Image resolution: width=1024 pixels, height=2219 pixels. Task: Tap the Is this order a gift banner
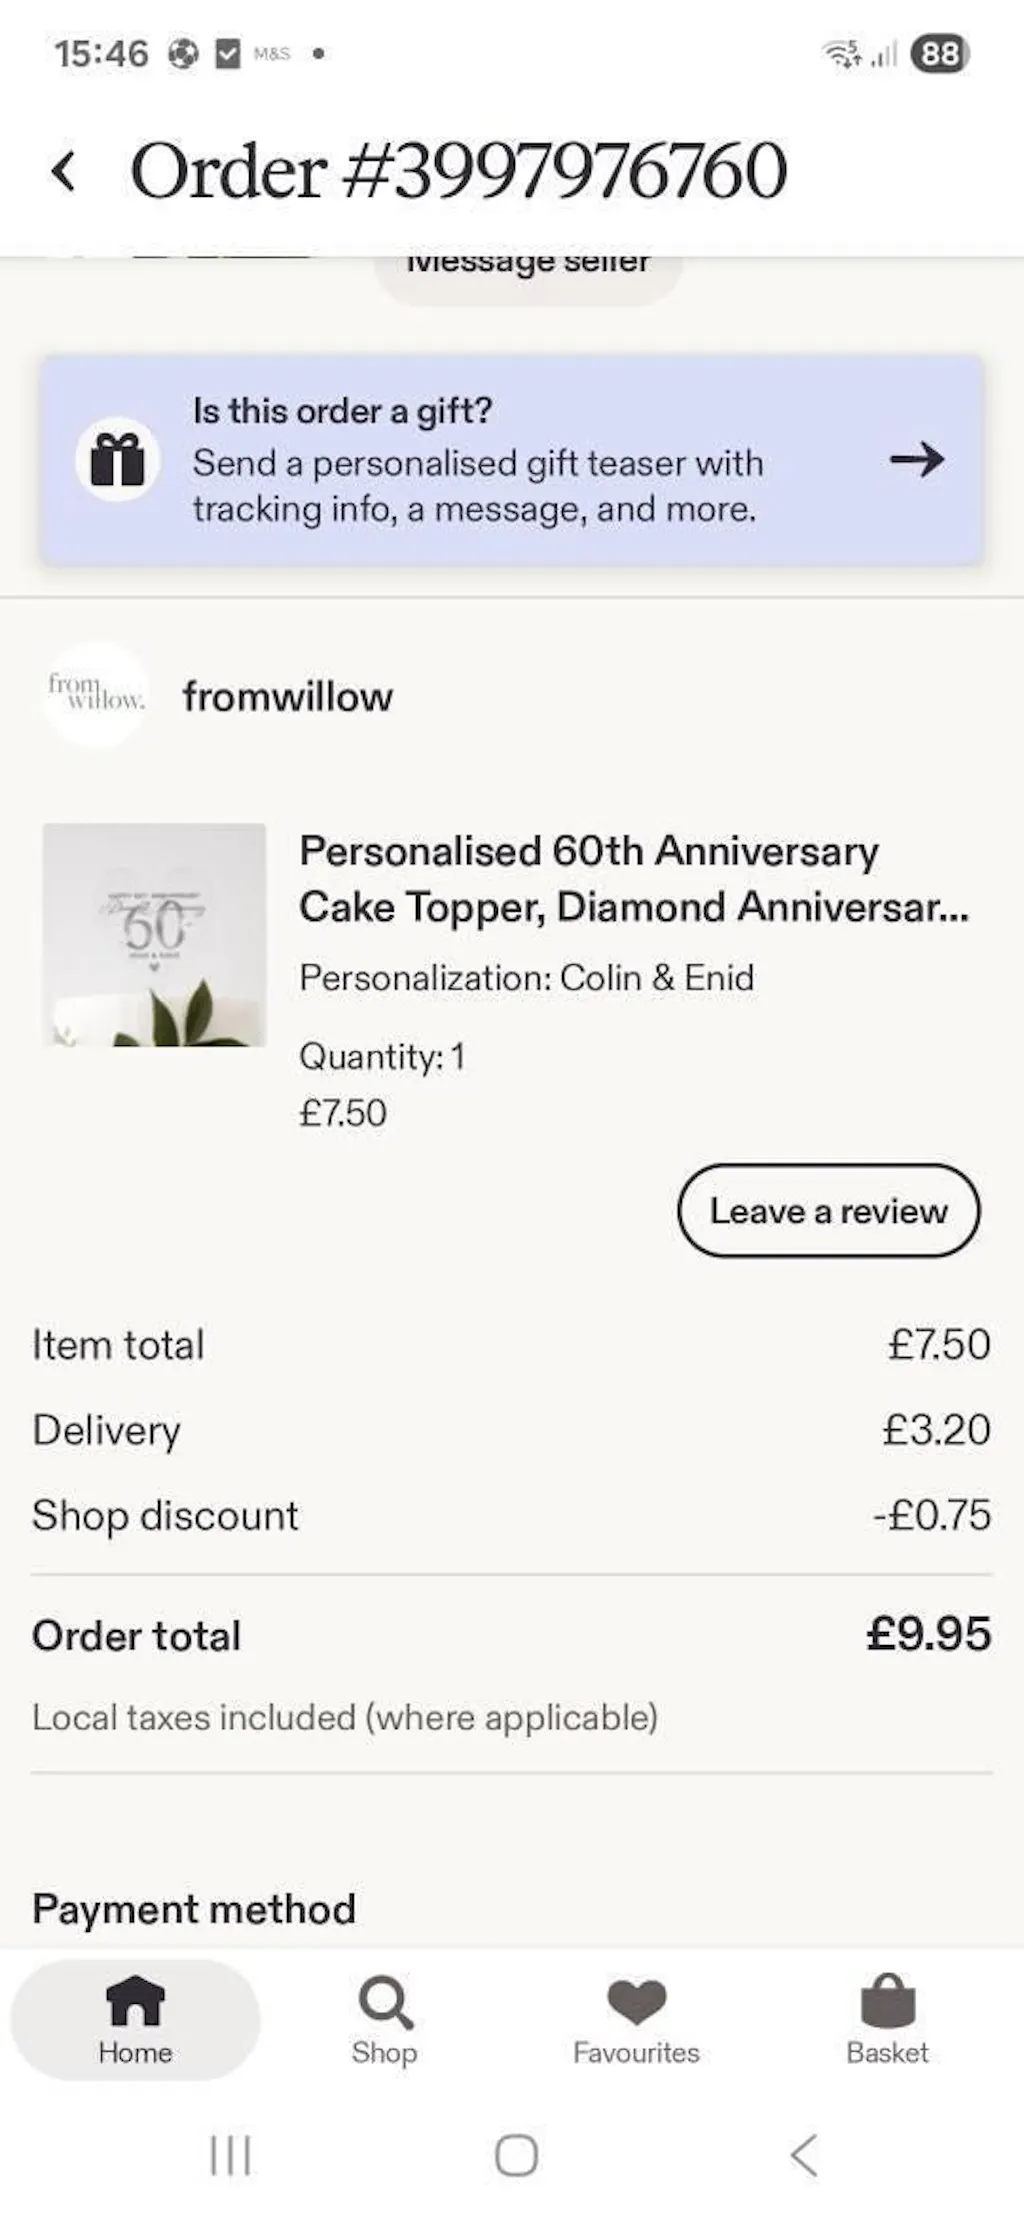tap(500, 461)
